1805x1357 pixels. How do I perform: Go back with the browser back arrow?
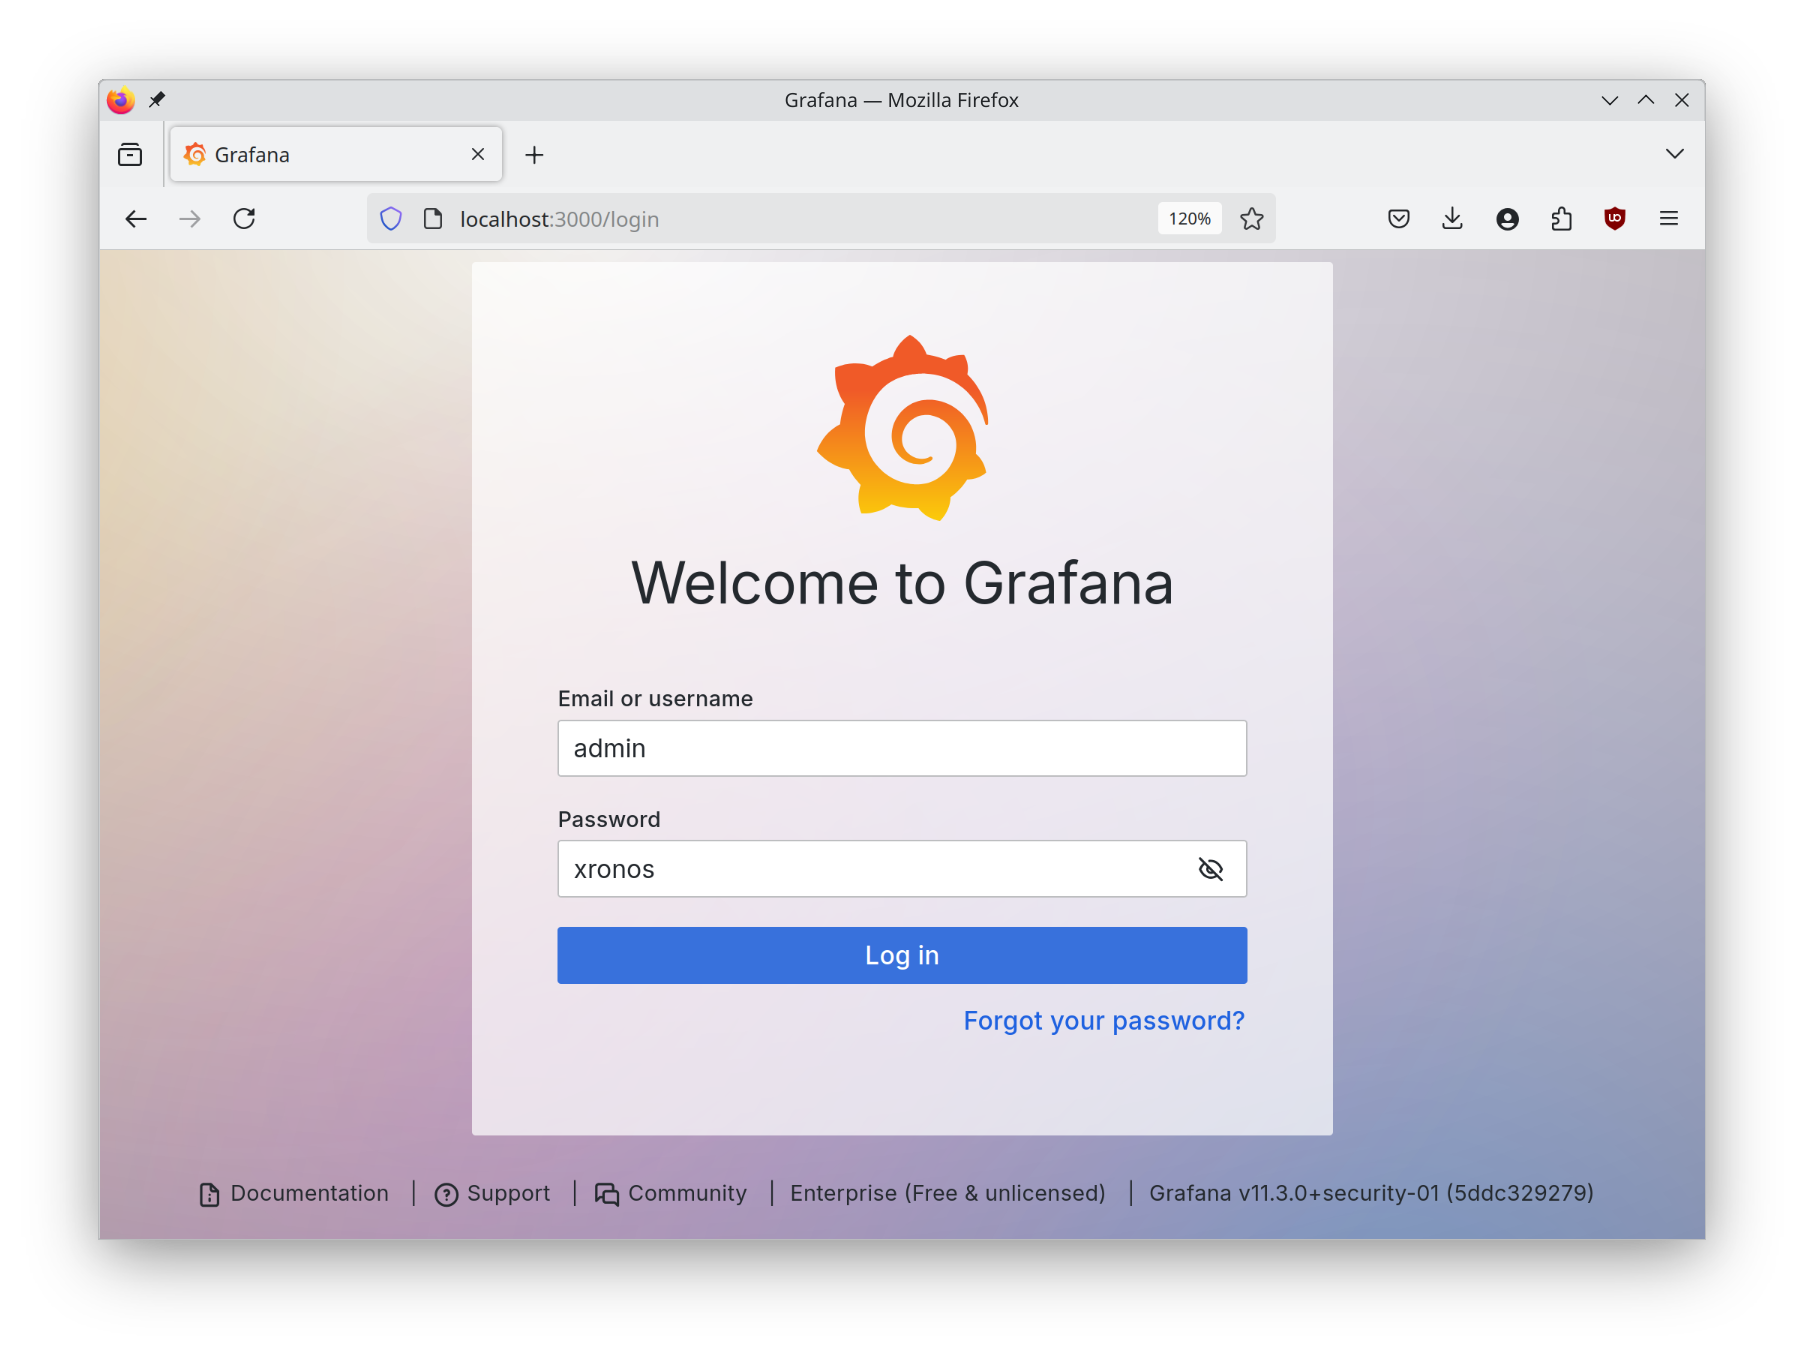click(x=136, y=219)
